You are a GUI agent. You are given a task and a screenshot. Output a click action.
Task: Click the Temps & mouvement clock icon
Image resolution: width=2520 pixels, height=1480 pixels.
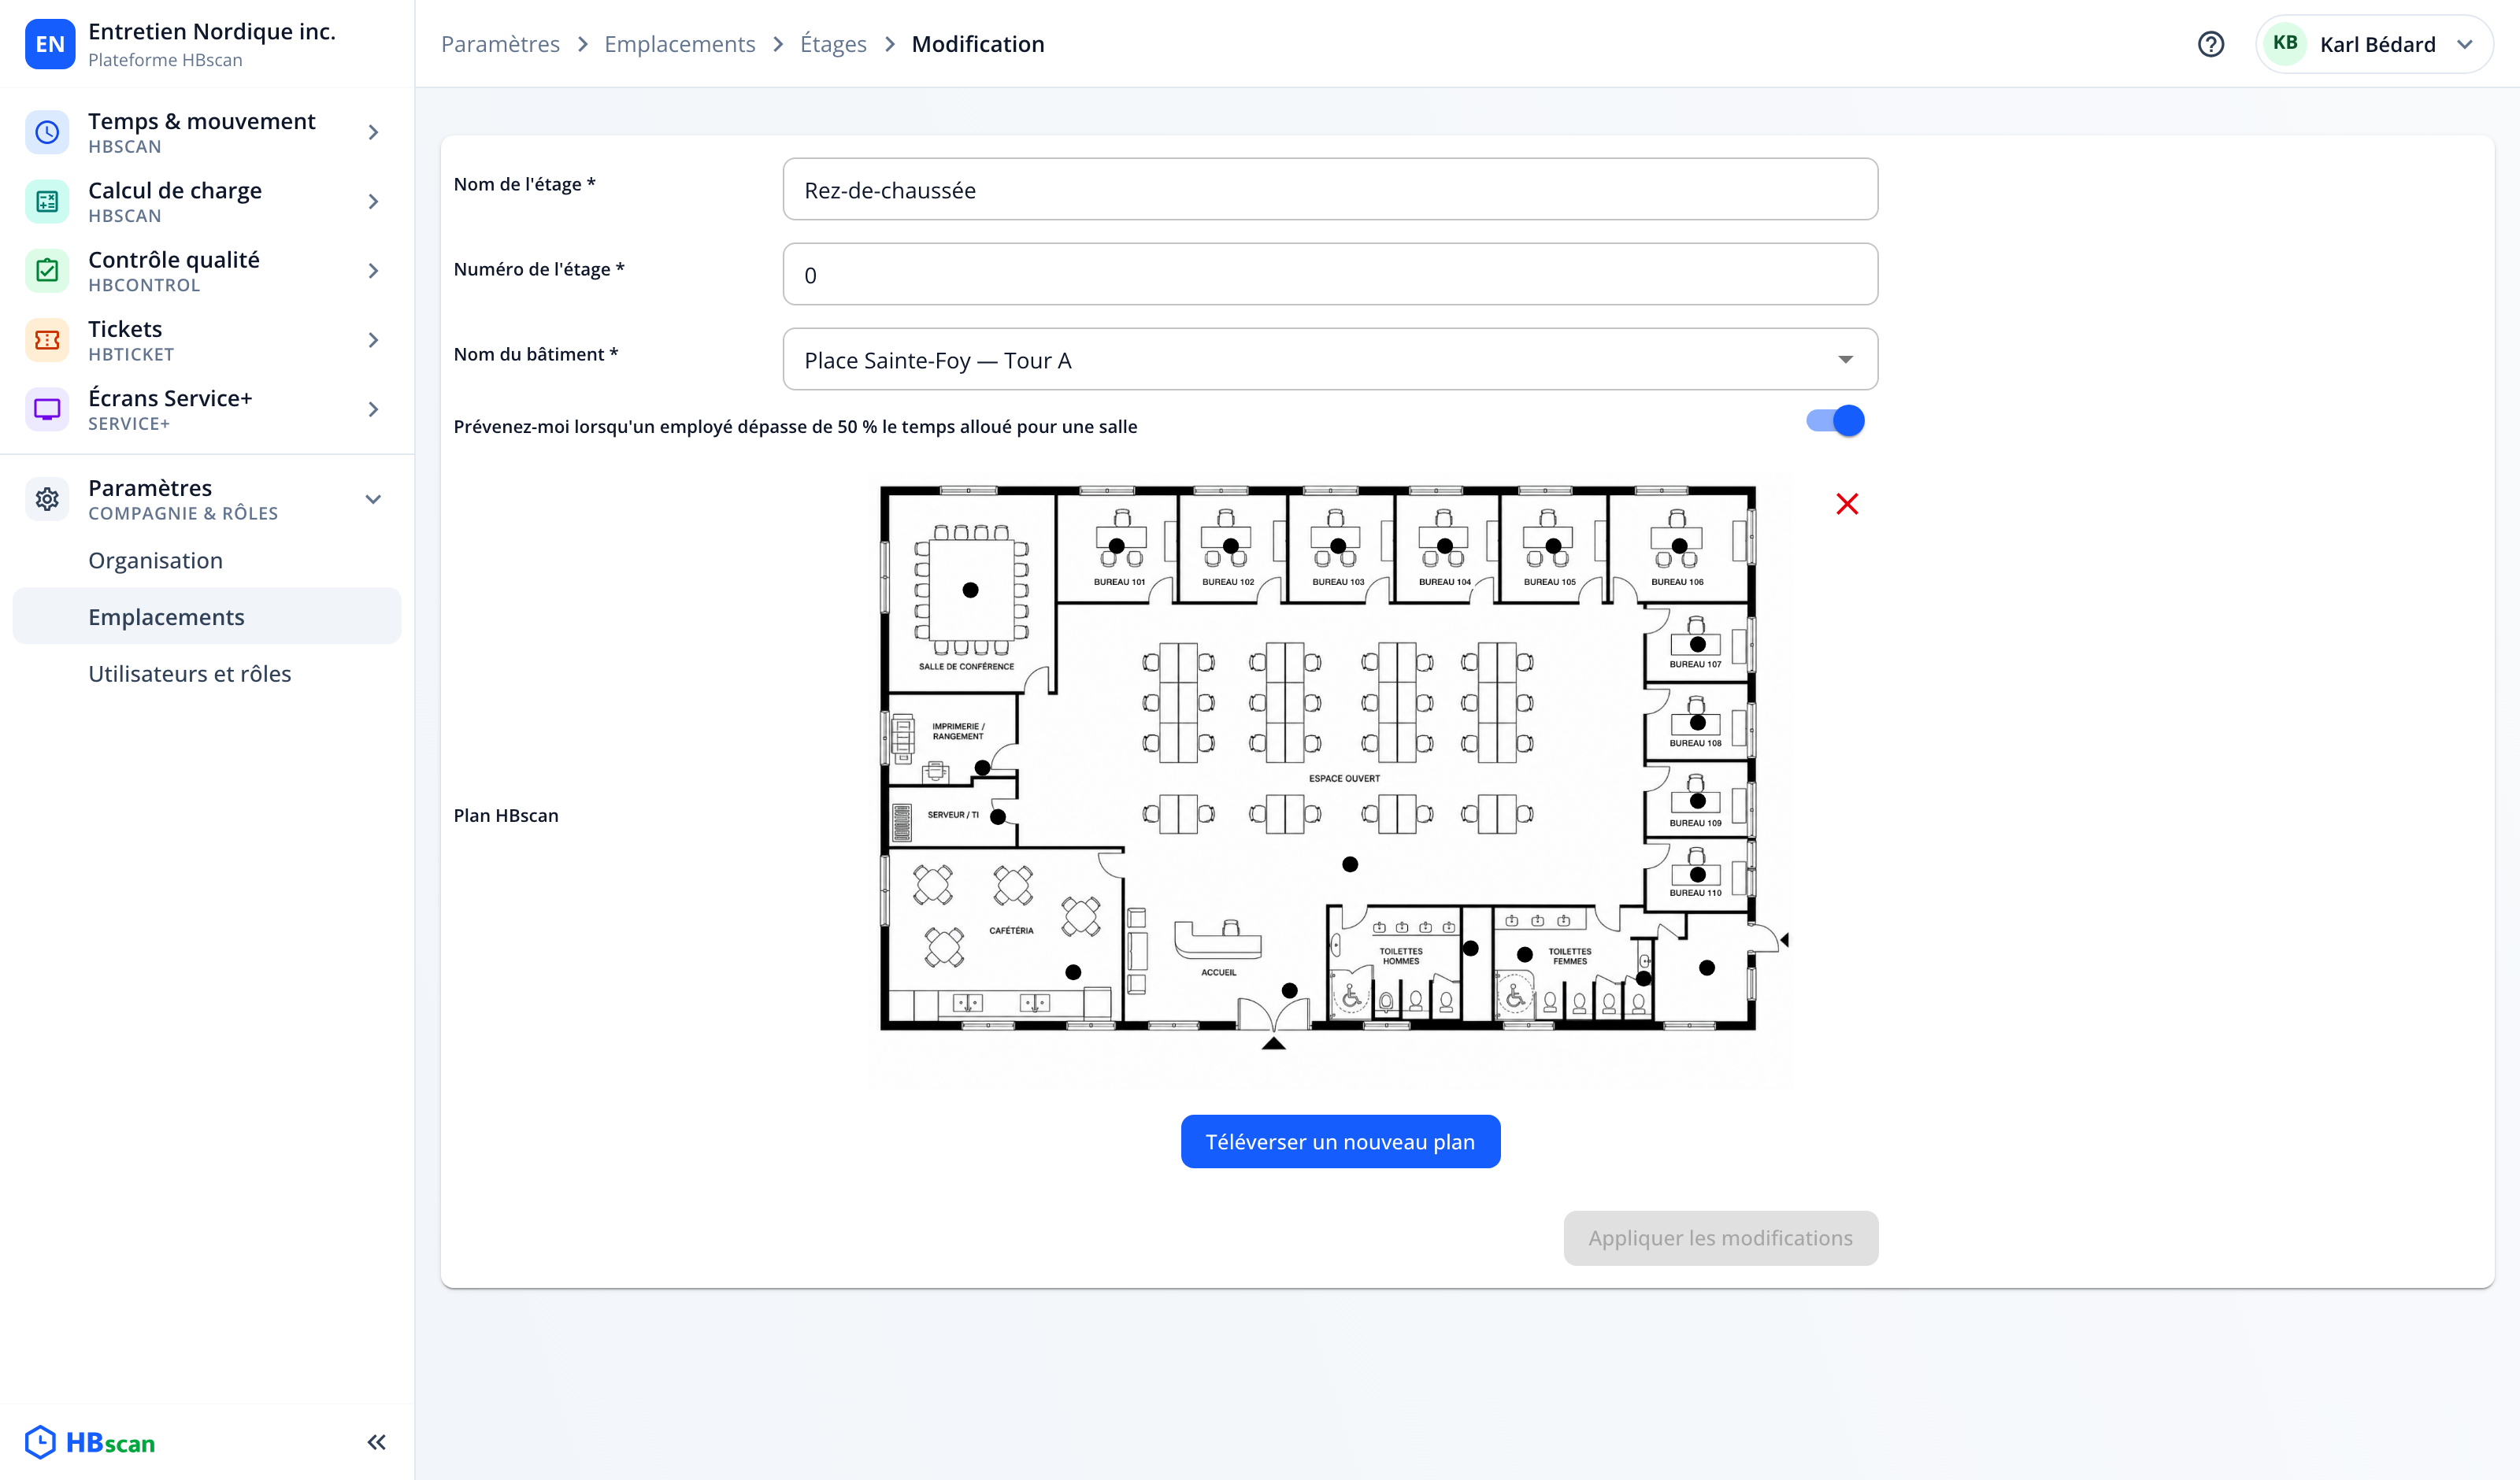click(47, 132)
